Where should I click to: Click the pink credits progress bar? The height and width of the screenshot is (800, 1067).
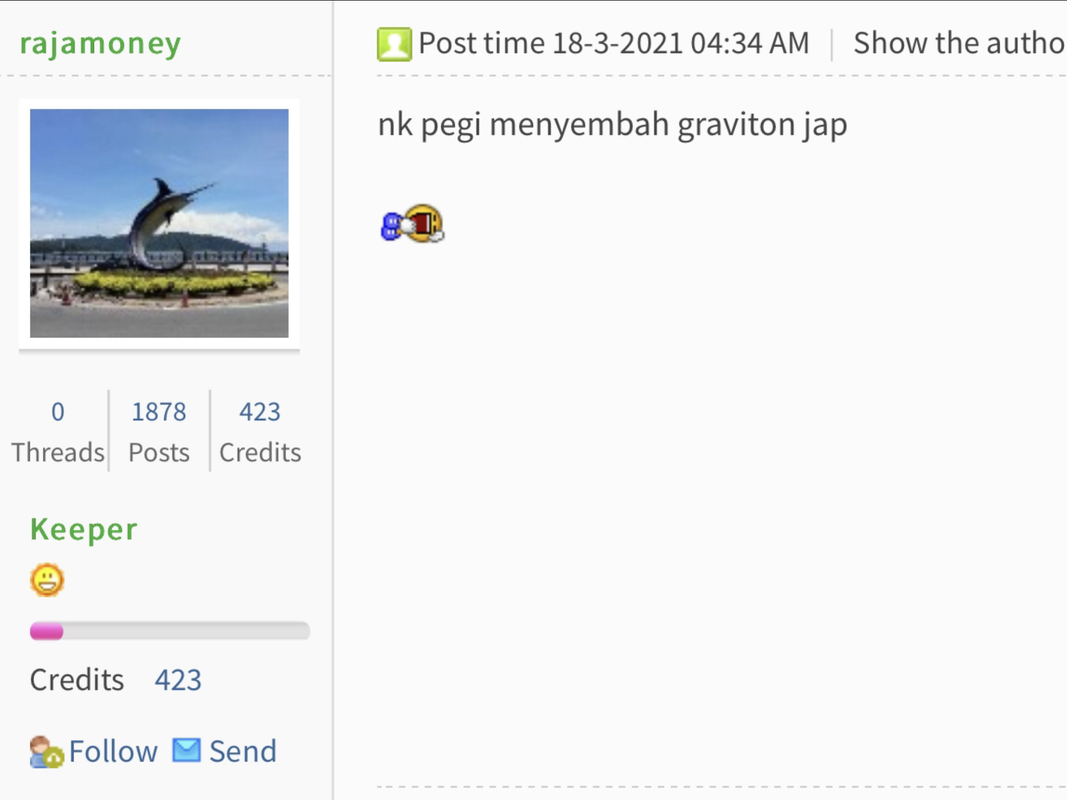click(x=170, y=631)
